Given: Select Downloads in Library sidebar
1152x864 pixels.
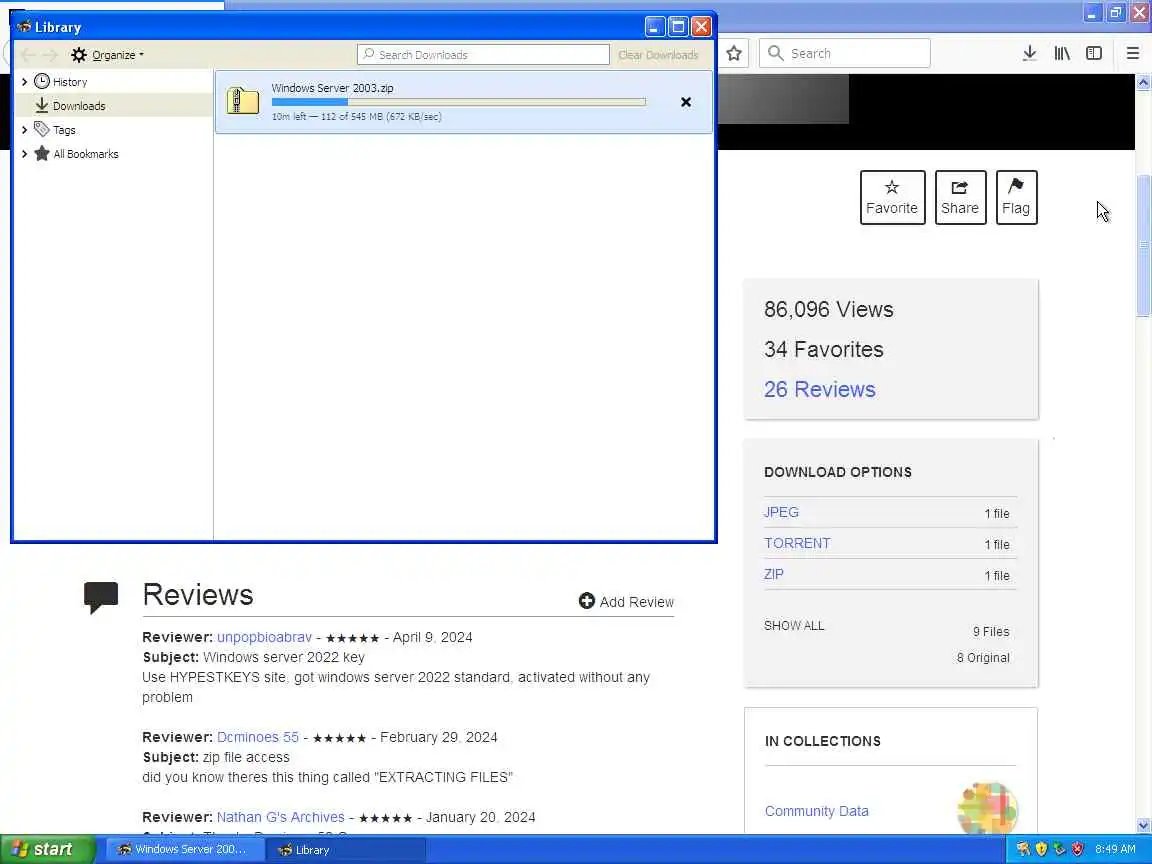Looking at the screenshot, I should (x=79, y=106).
